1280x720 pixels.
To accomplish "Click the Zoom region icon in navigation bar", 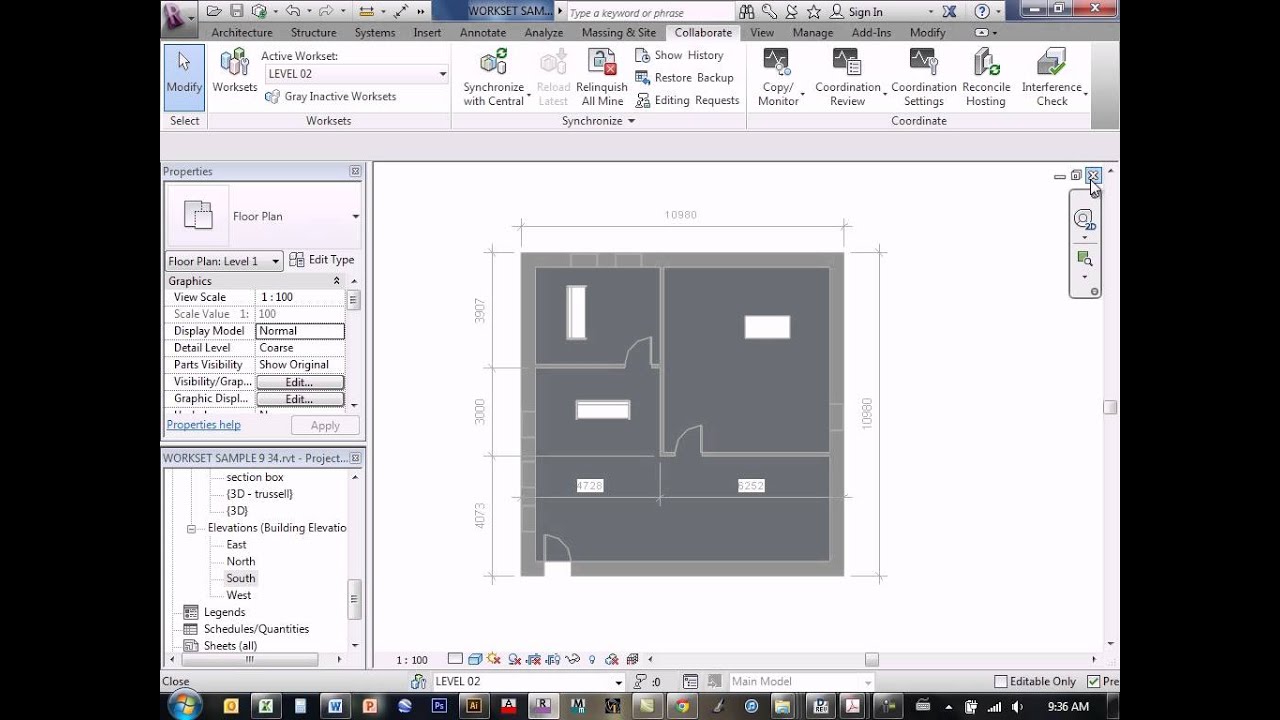I will [x=1084, y=258].
